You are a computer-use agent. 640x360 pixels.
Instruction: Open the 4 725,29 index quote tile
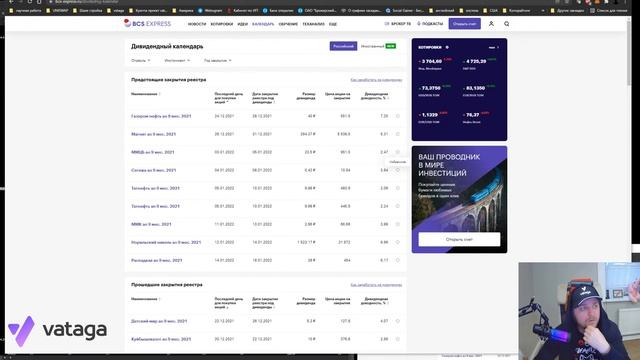click(480, 64)
